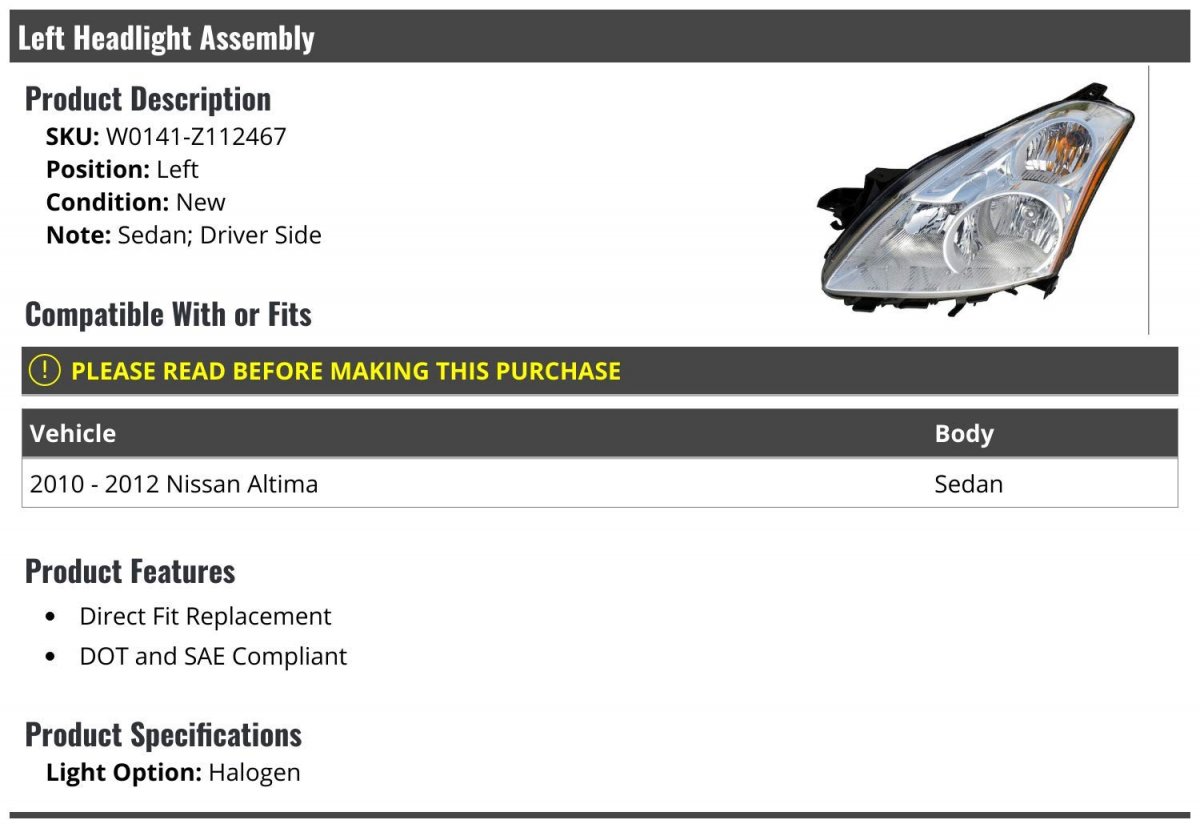Open the headlight product photo
This screenshot has width=1200, height=828.
977,201
